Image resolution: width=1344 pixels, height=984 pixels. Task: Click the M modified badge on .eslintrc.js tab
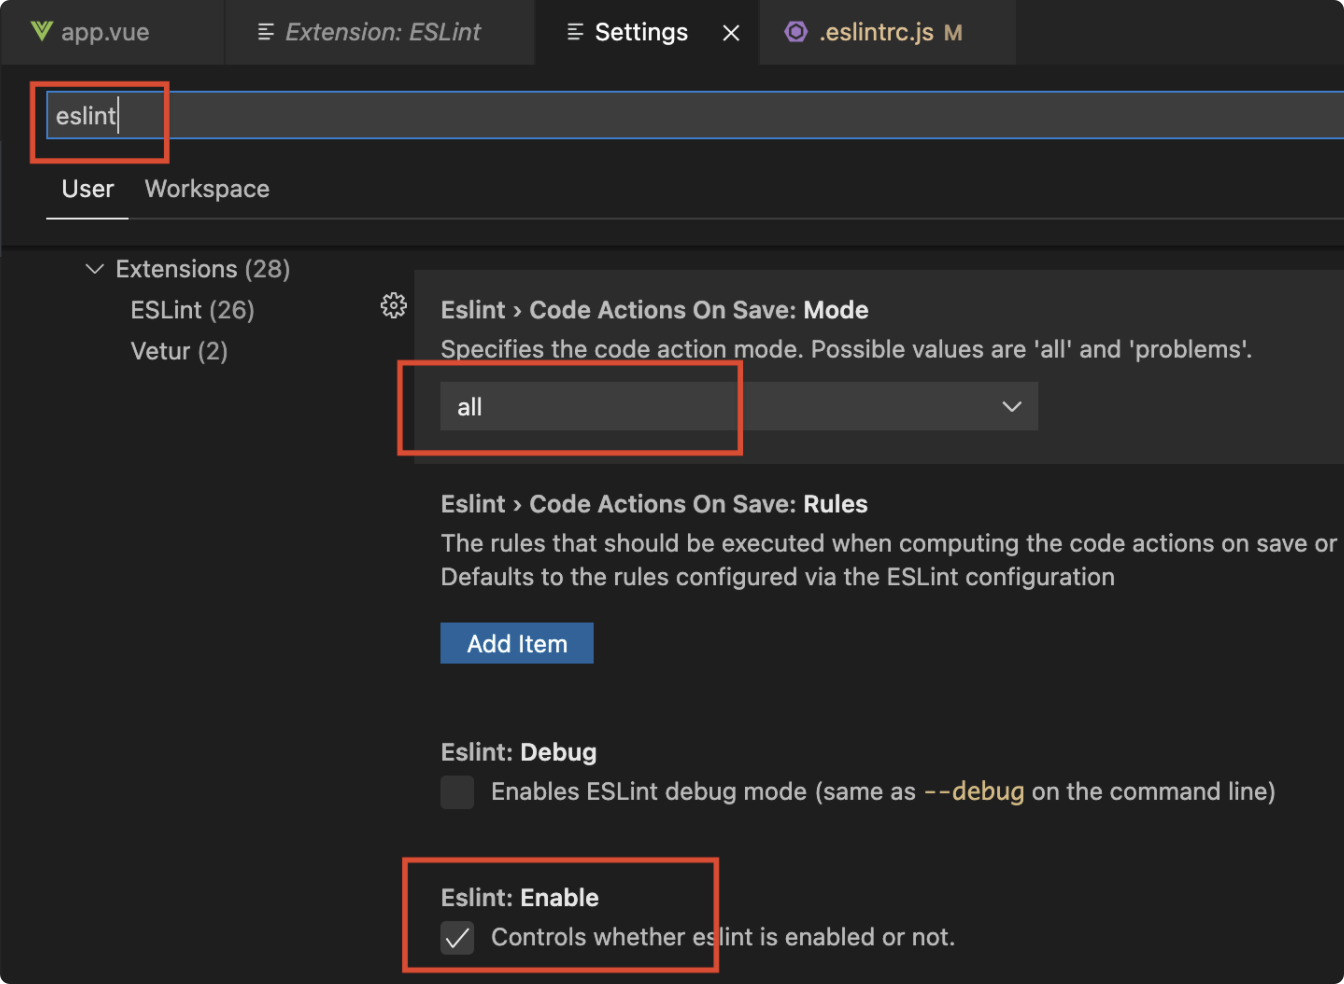click(953, 33)
